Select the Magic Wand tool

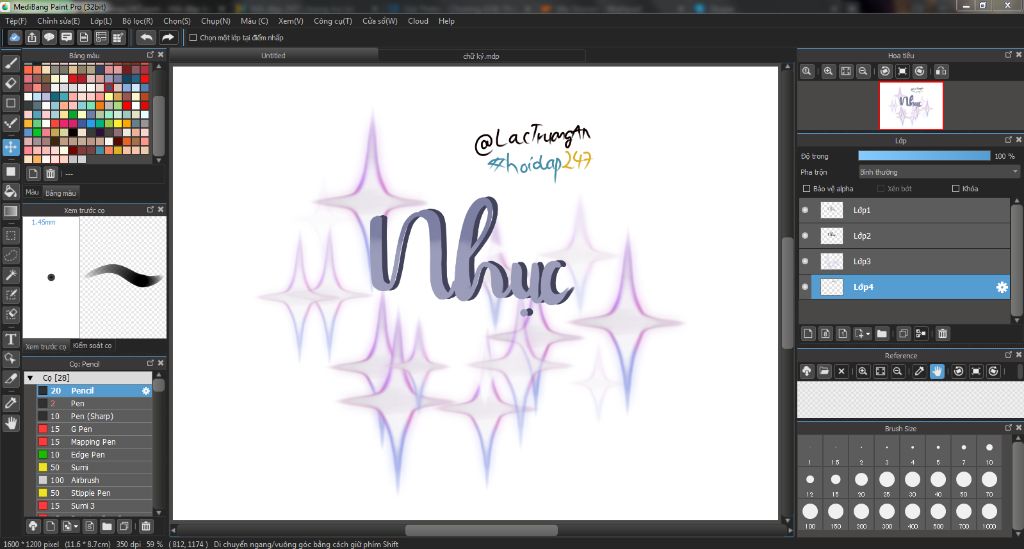point(11,275)
